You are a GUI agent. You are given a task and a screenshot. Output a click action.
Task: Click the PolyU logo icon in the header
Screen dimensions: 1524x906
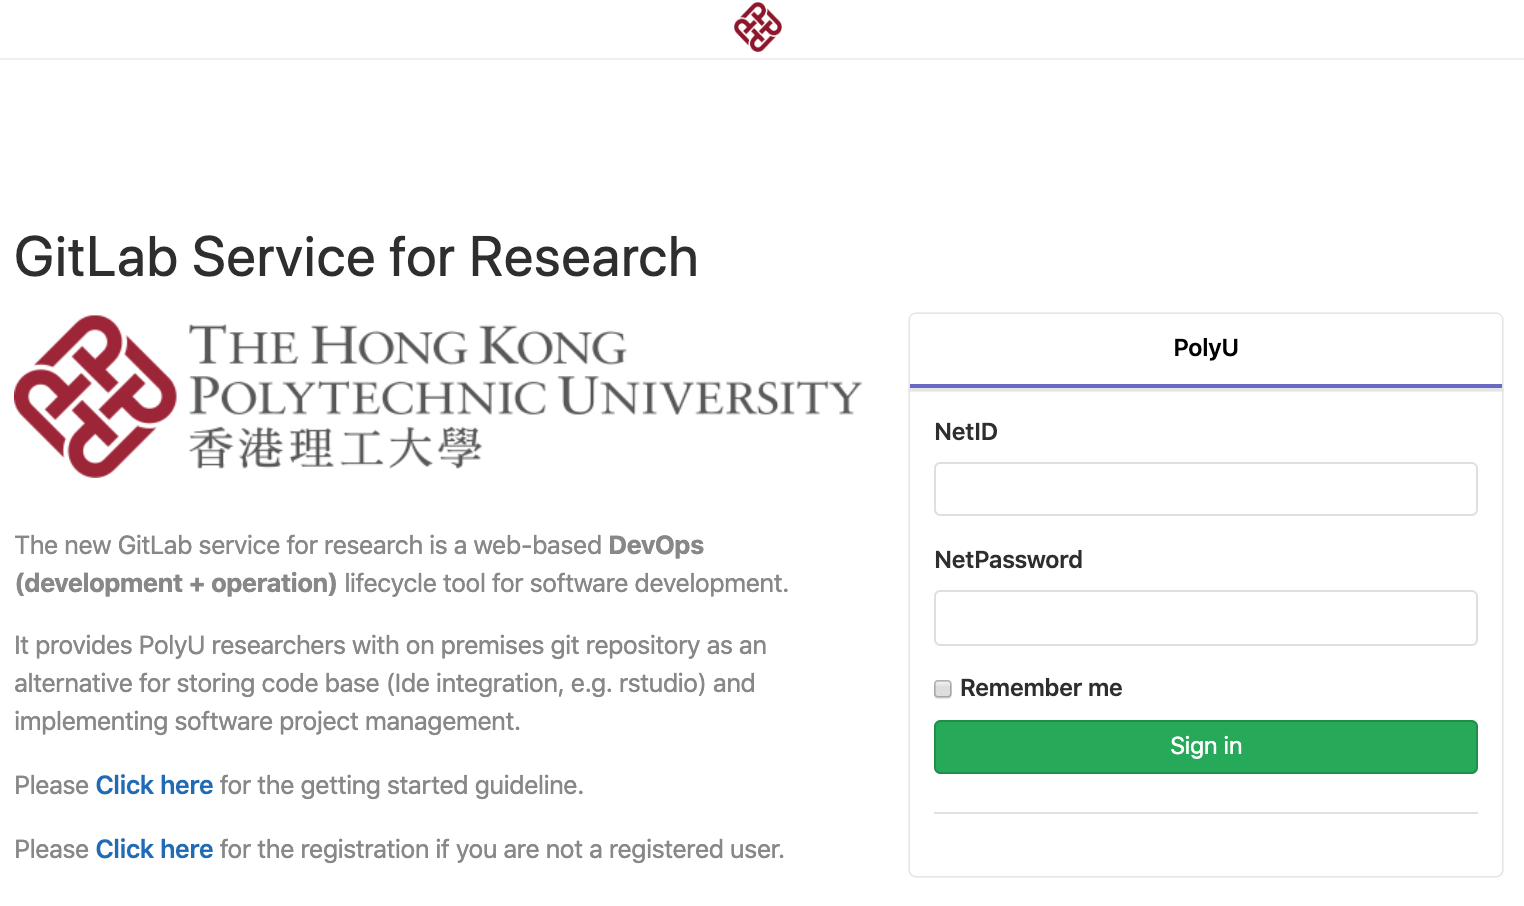(x=758, y=27)
